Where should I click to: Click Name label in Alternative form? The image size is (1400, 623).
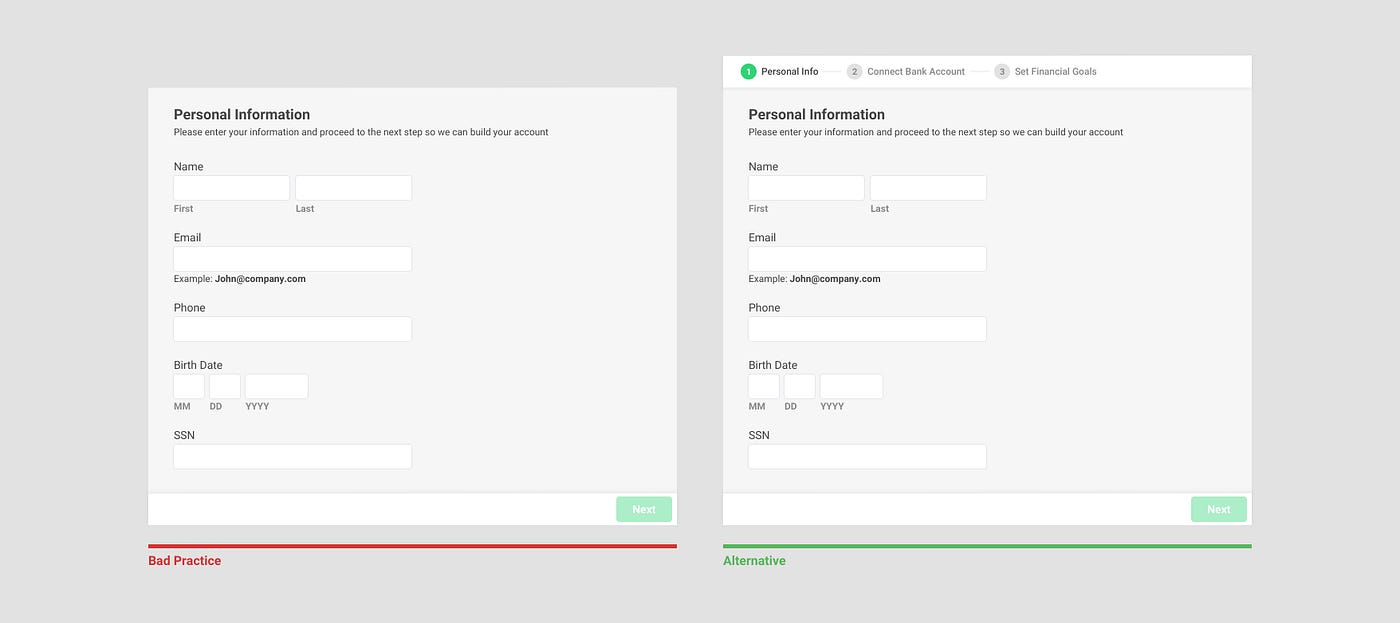(x=763, y=167)
